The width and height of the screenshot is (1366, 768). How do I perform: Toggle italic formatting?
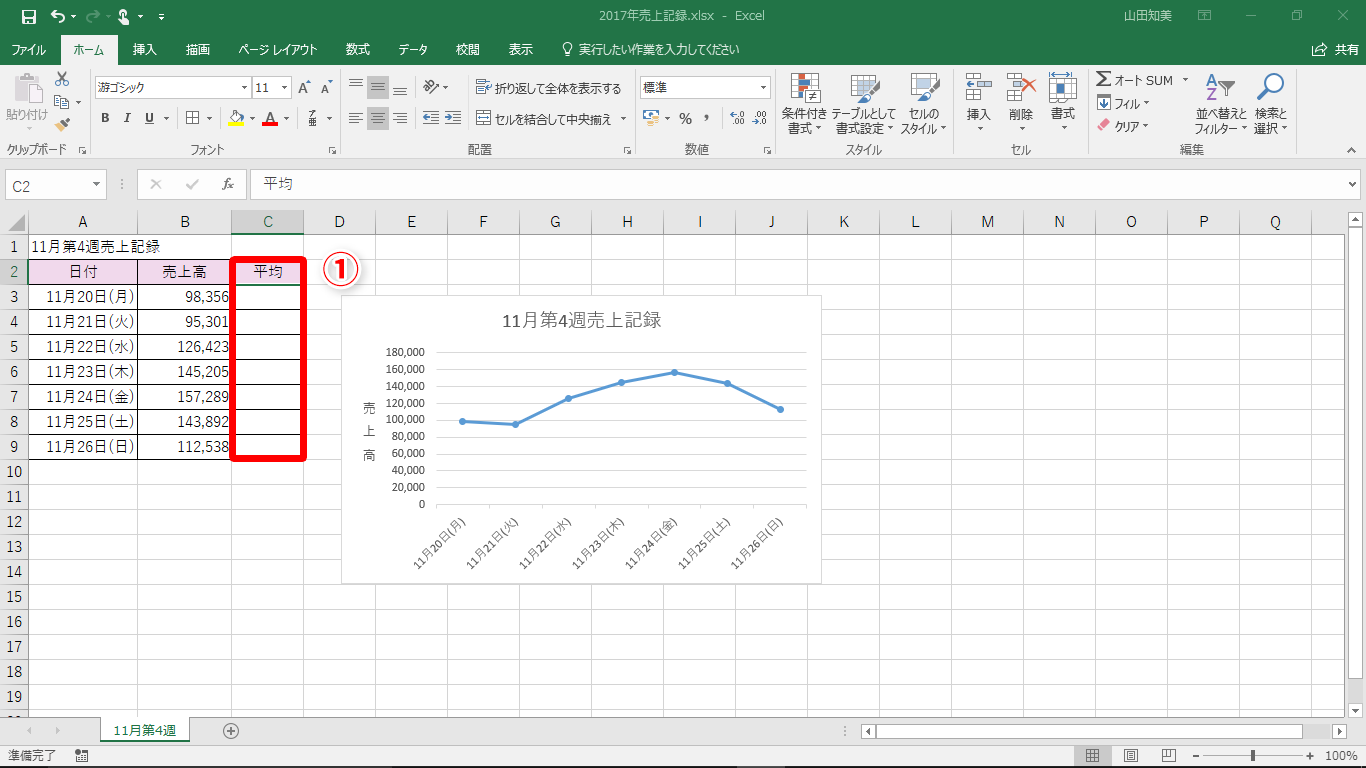[x=127, y=118]
